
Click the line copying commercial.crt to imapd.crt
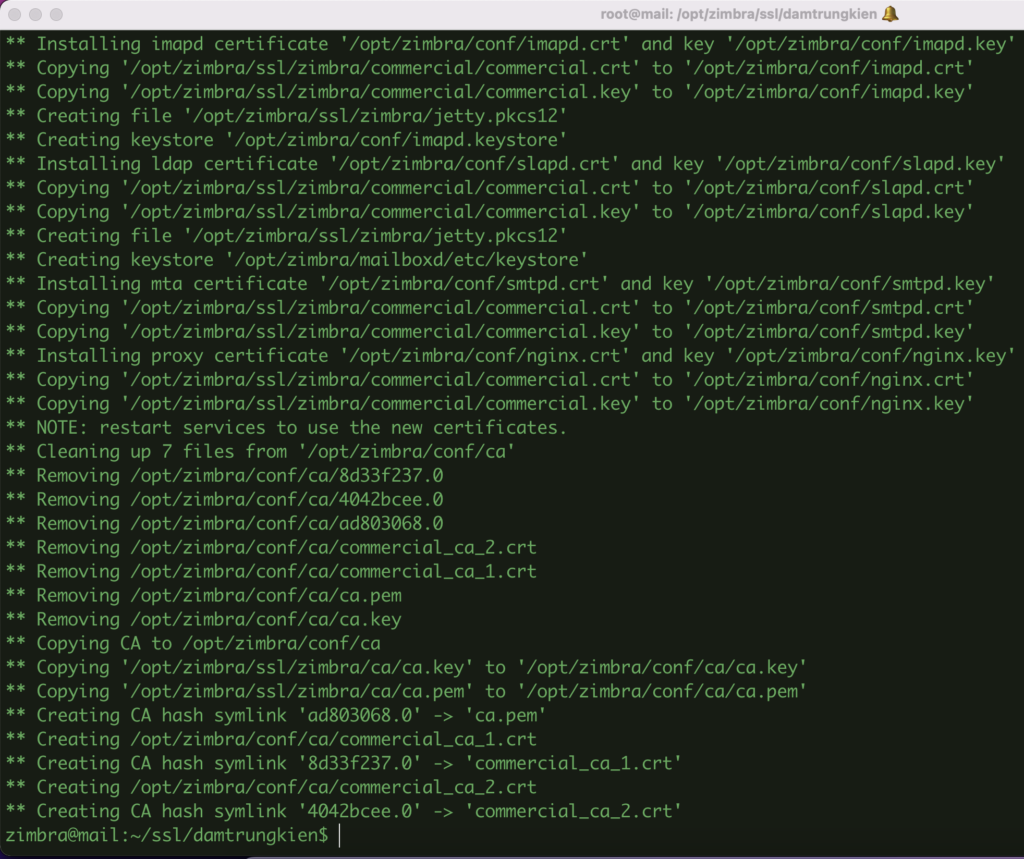490,68
